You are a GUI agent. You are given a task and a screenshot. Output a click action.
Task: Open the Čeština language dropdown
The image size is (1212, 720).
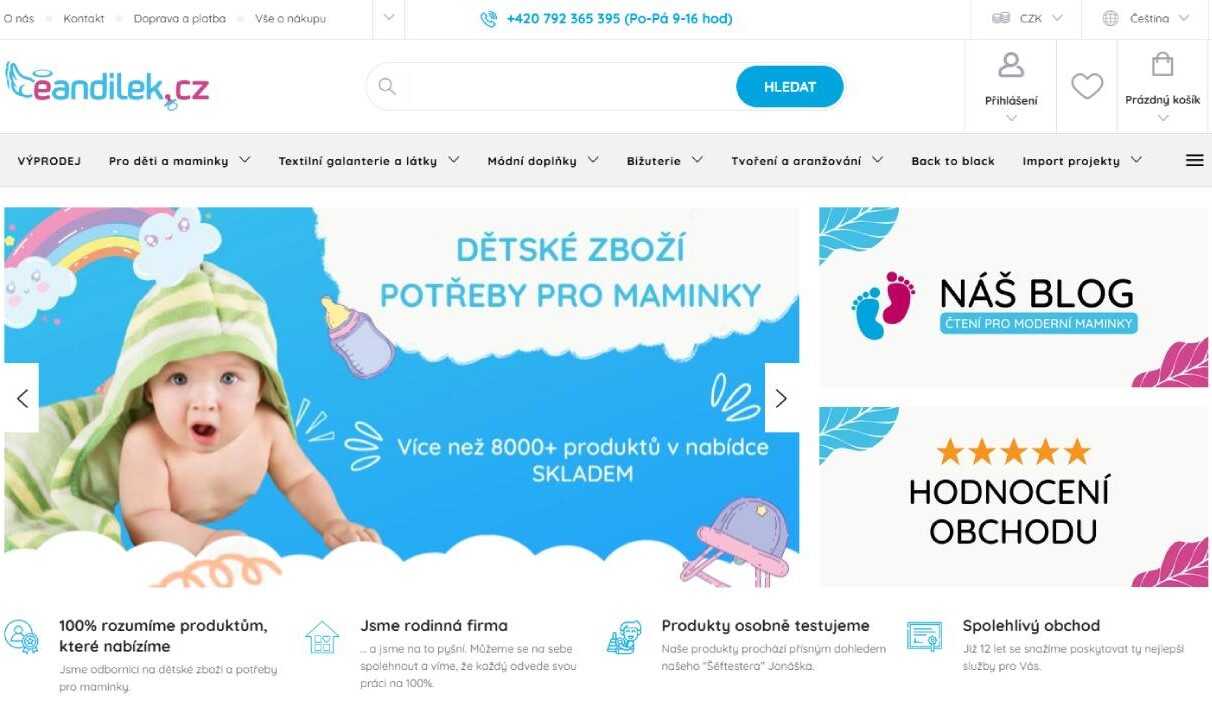1146,19
